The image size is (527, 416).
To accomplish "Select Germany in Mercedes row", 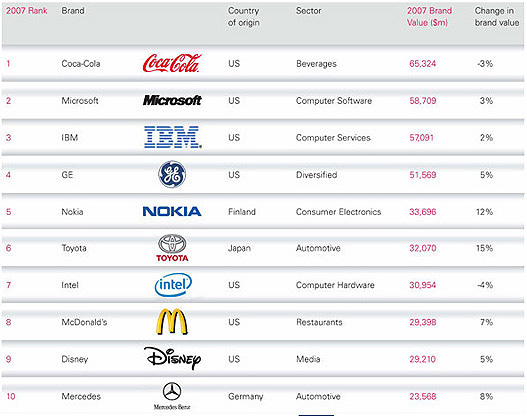I will pos(246,397).
